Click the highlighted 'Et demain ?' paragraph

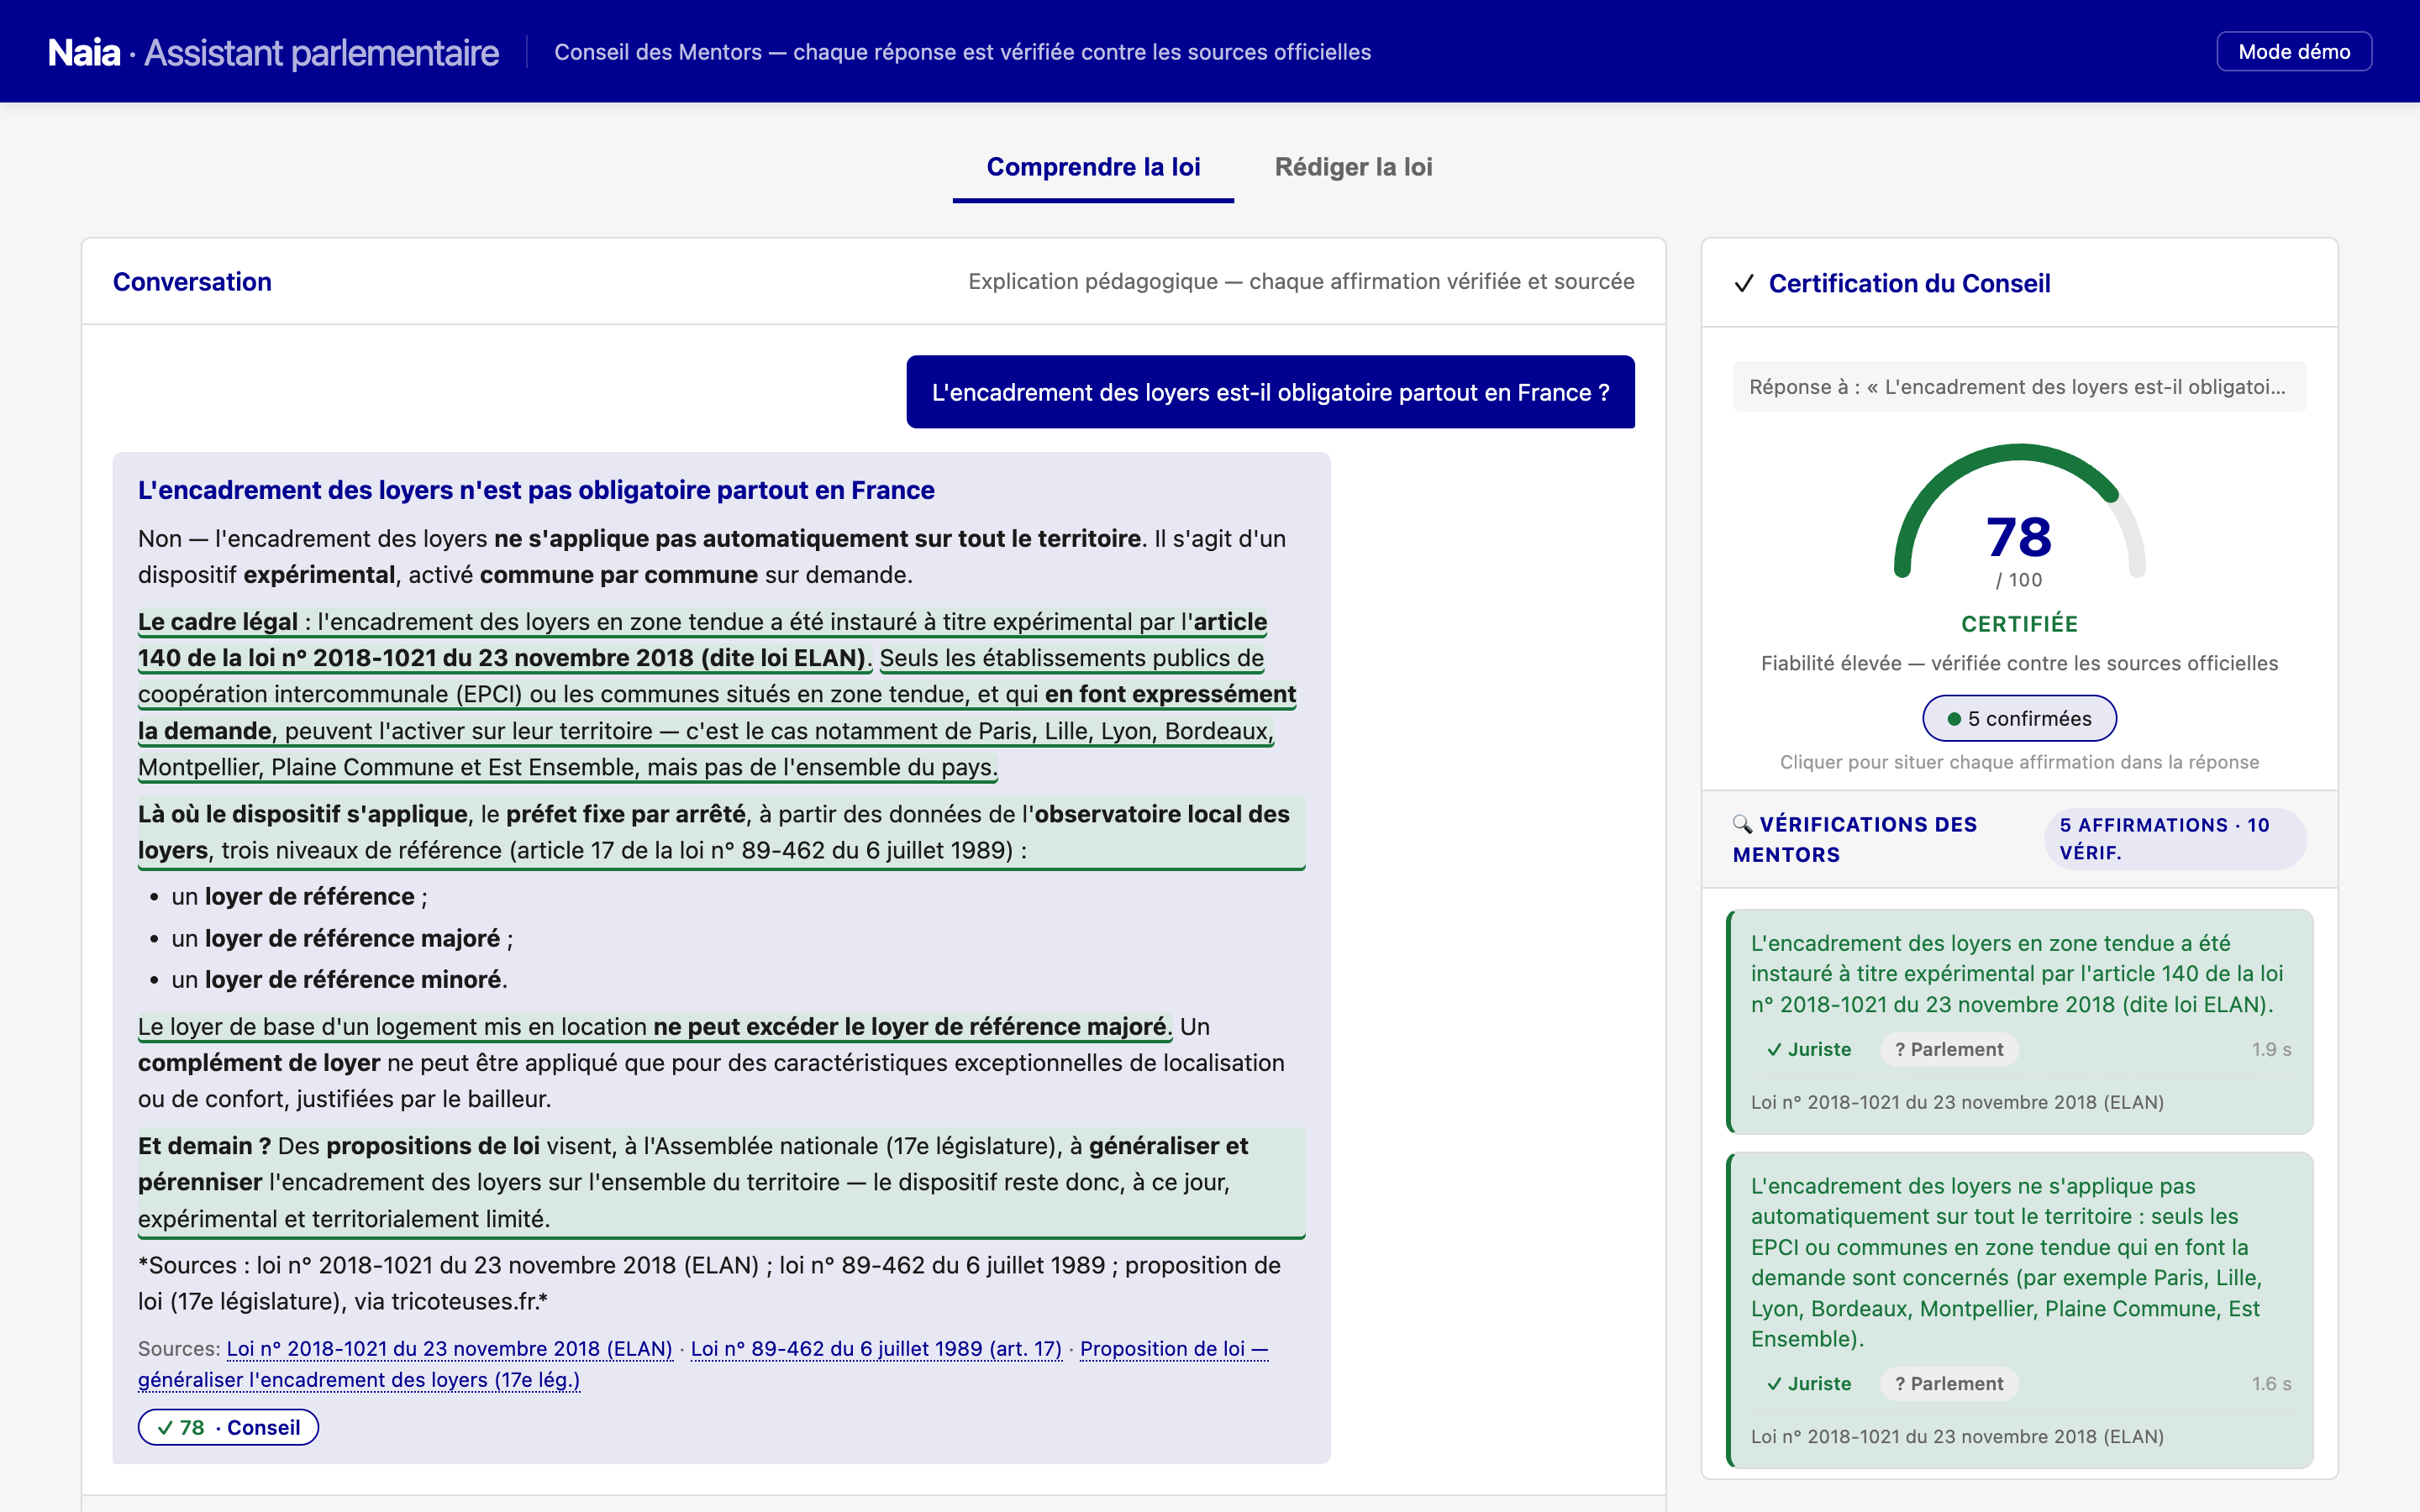pos(721,1182)
